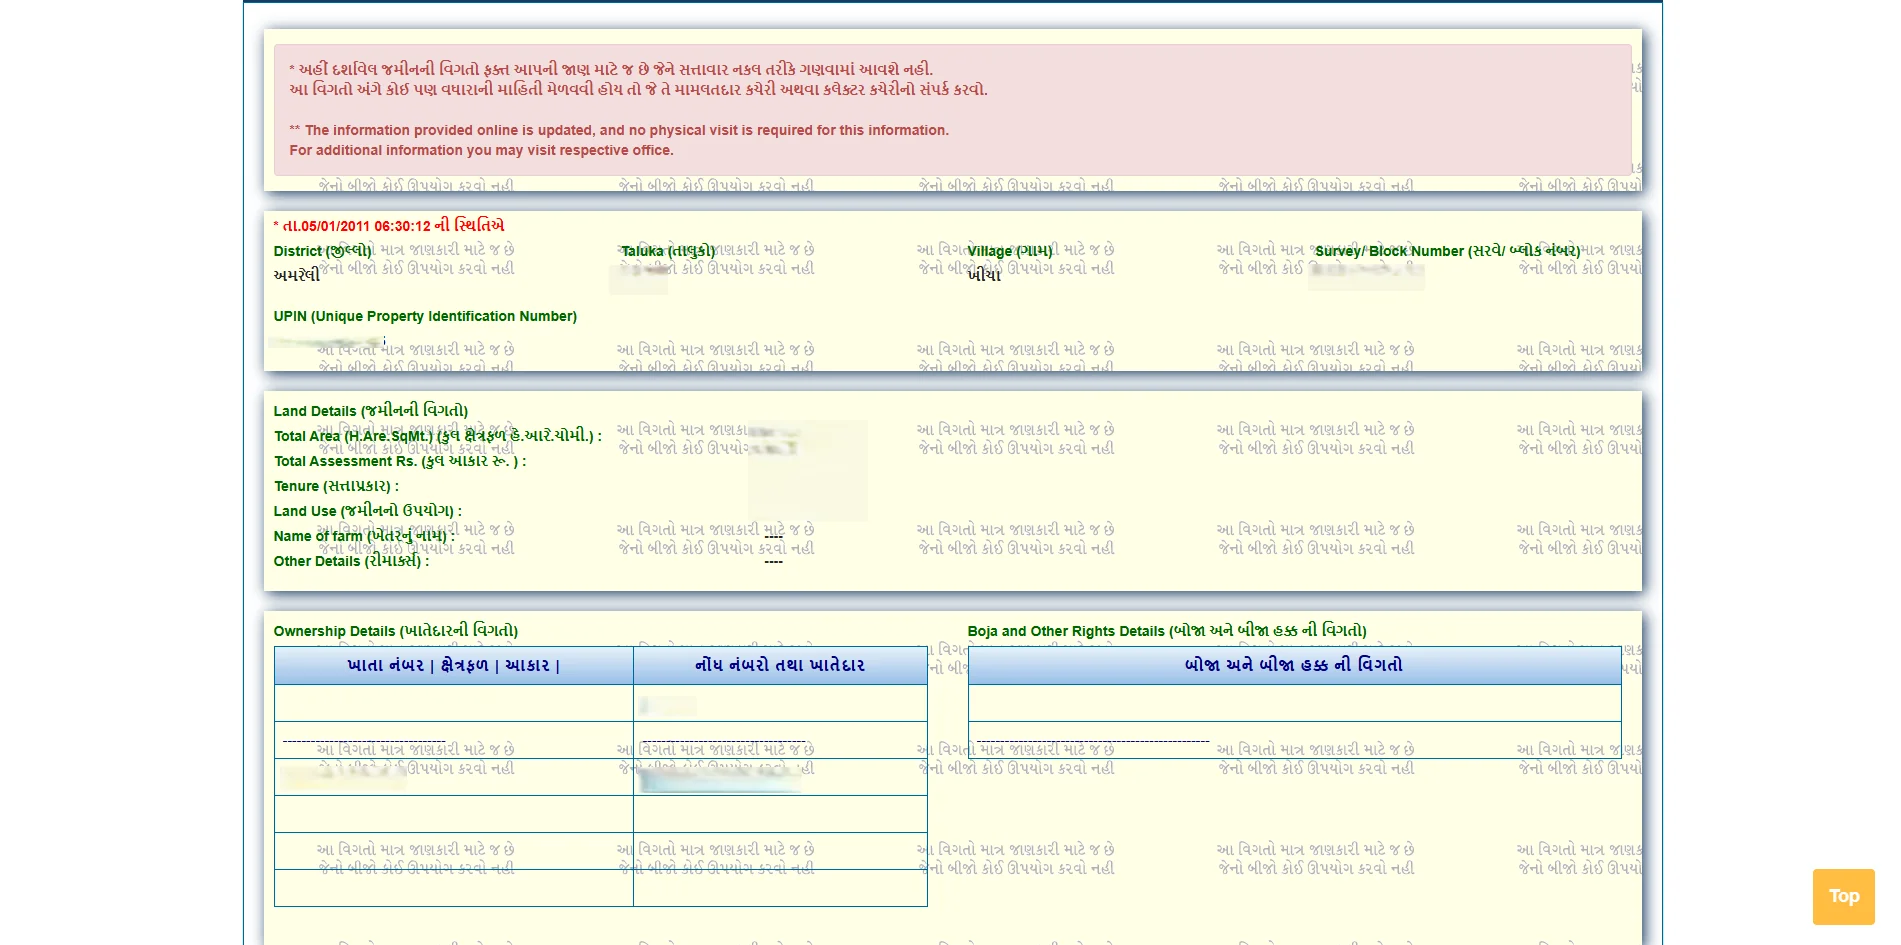This screenshot has width=1901, height=945.
Task: Click the Tenure (સત્તાપ્રકાર) label
Action: pos(336,486)
